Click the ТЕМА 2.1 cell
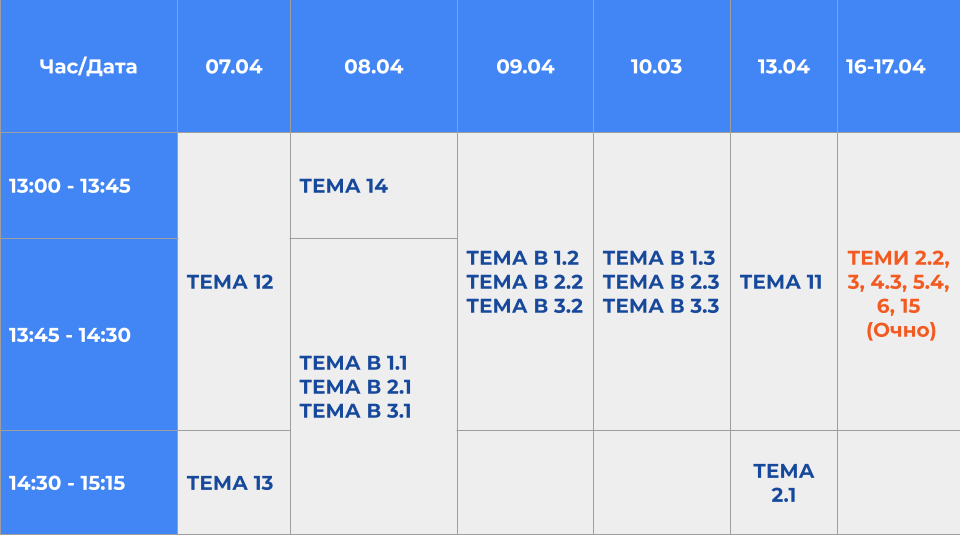This screenshot has width=960, height=540. (x=784, y=482)
